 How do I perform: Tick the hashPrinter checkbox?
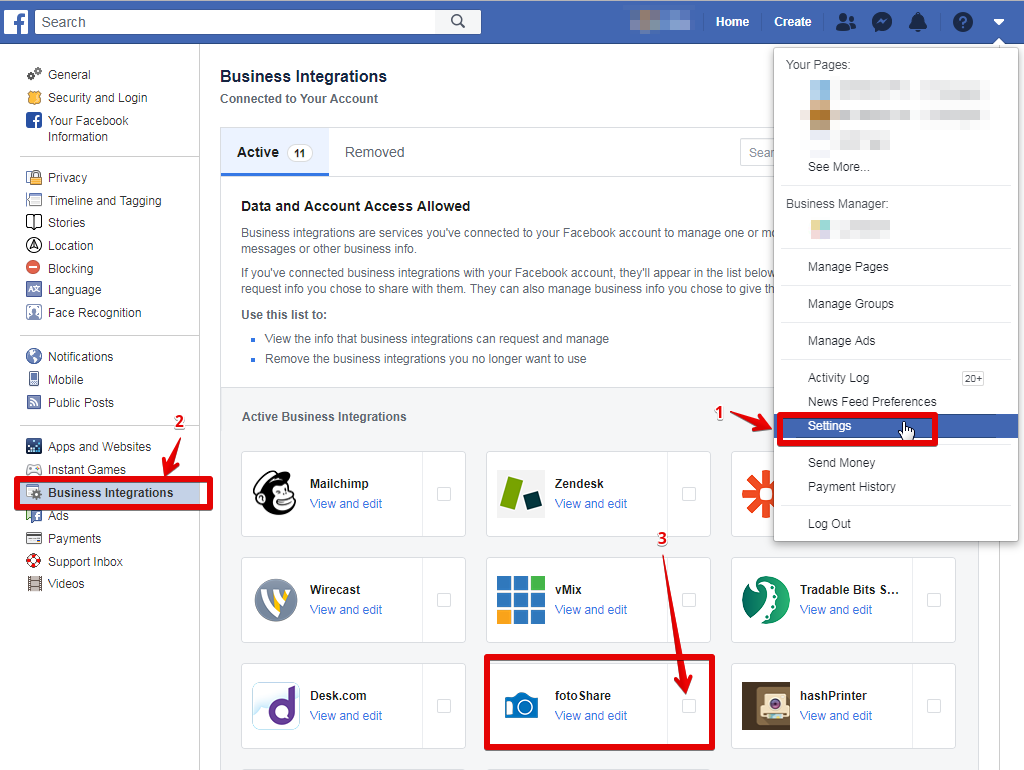tap(934, 706)
